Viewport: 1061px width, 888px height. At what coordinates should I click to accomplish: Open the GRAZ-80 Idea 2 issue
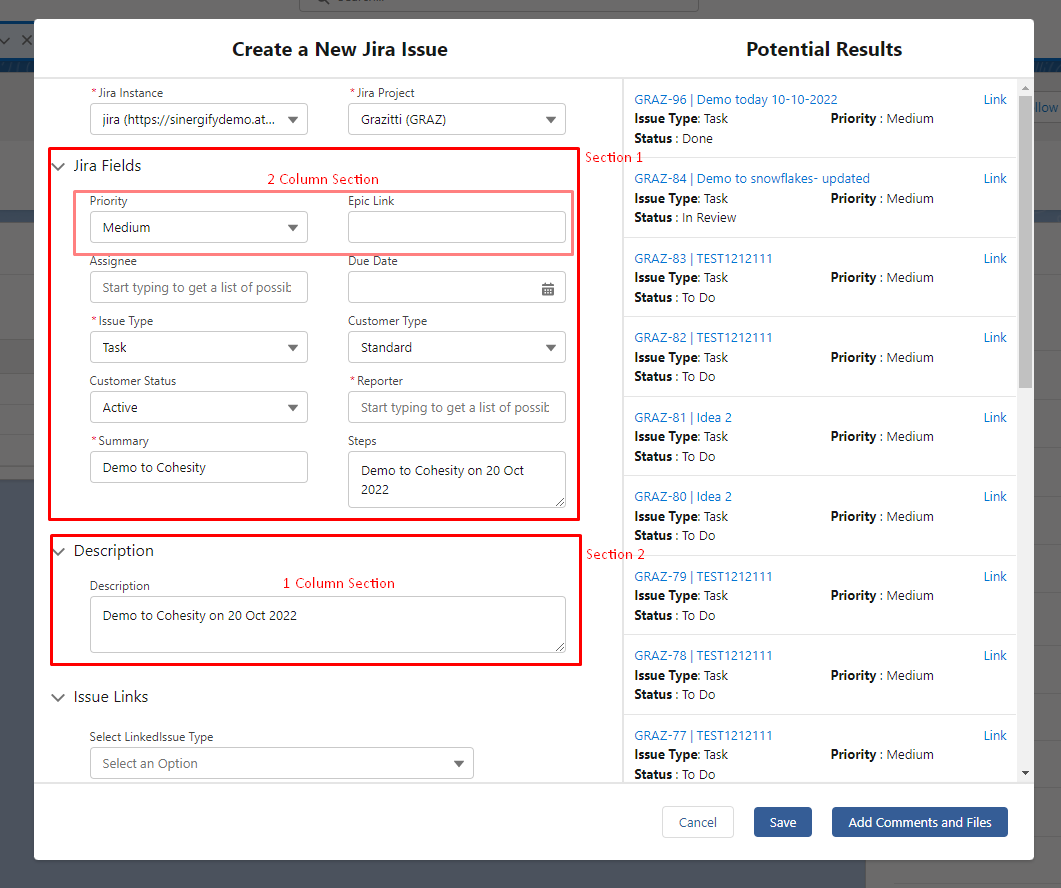tap(683, 497)
